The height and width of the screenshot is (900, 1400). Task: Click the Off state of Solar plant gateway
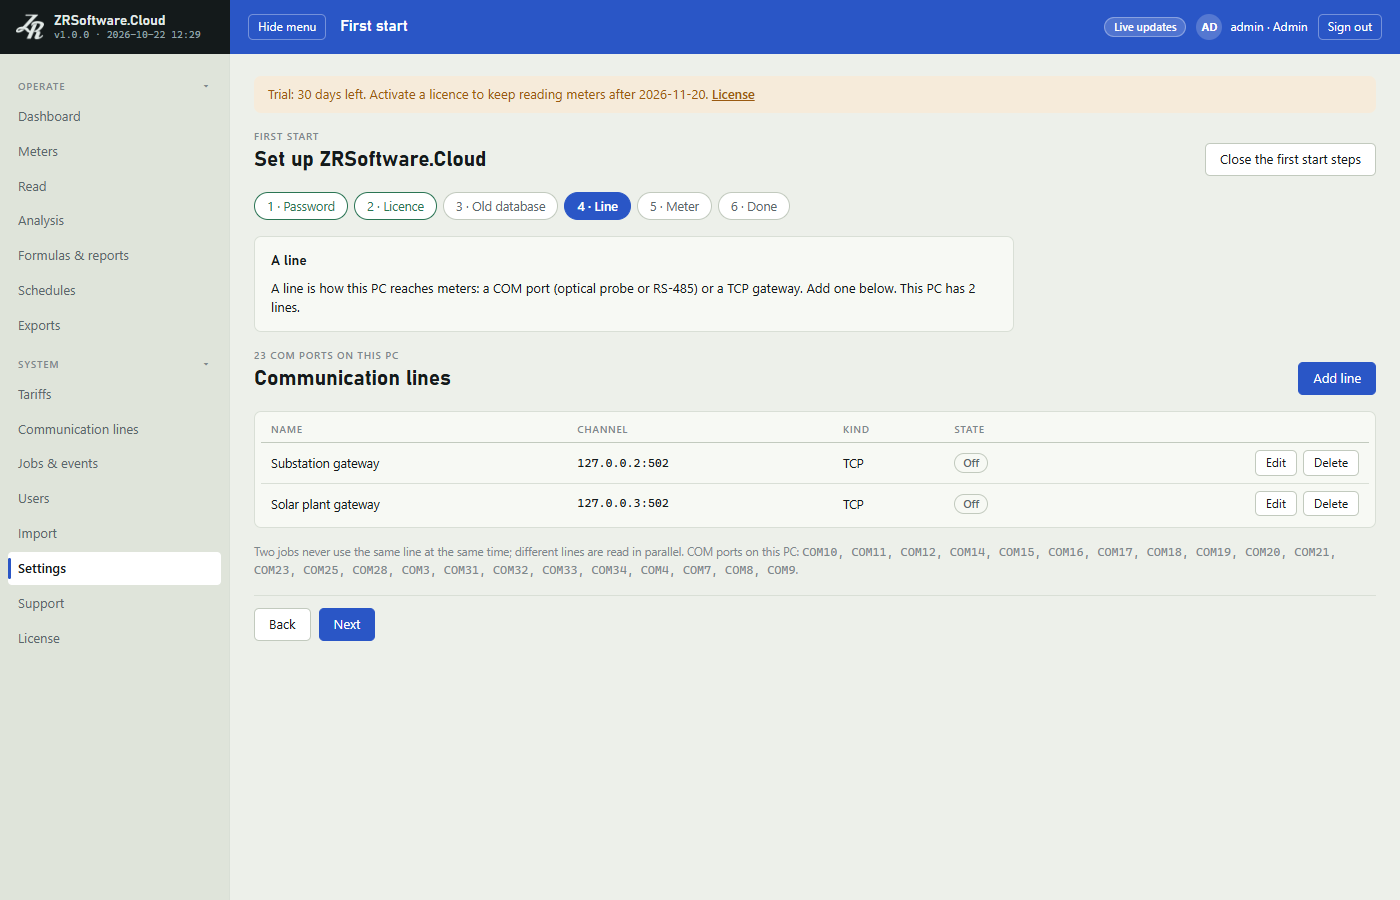971,504
